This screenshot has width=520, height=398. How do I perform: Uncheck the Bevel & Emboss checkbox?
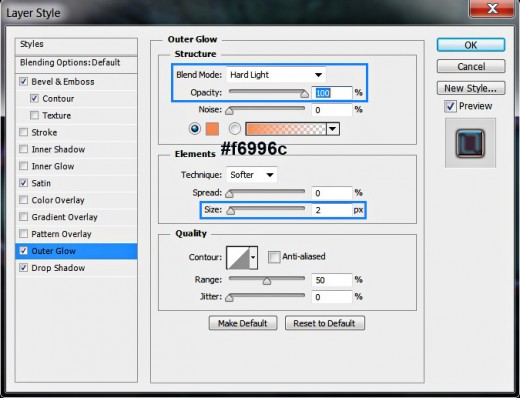tap(23, 82)
